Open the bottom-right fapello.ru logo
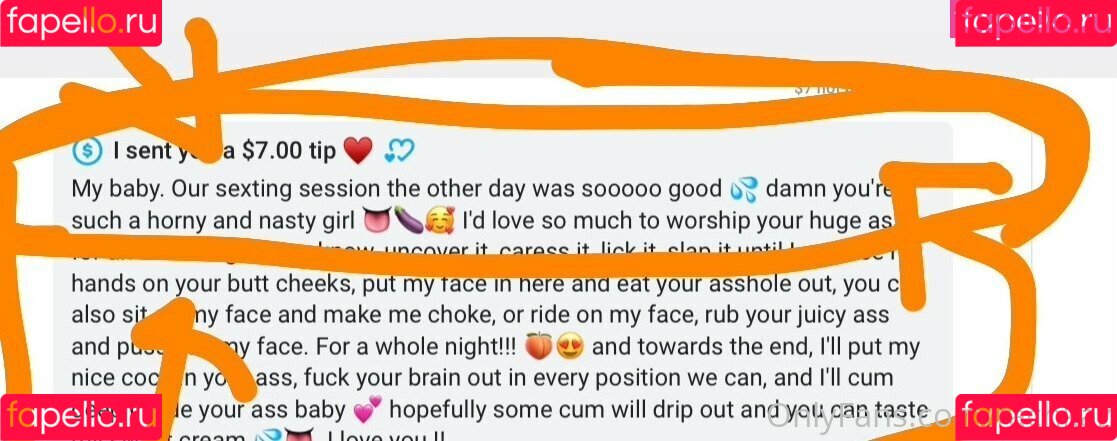The width and height of the screenshot is (1117, 441). (x=1035, y=417)
